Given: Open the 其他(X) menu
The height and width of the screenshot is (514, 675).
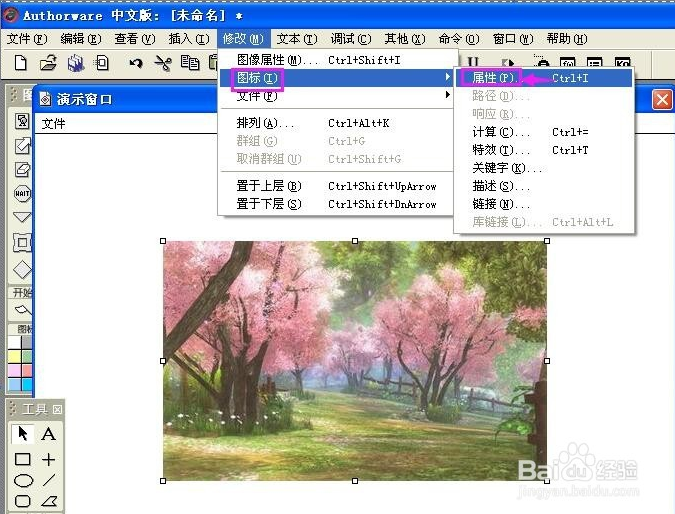Looking at the screenshot, I should [x=405, y=39].
